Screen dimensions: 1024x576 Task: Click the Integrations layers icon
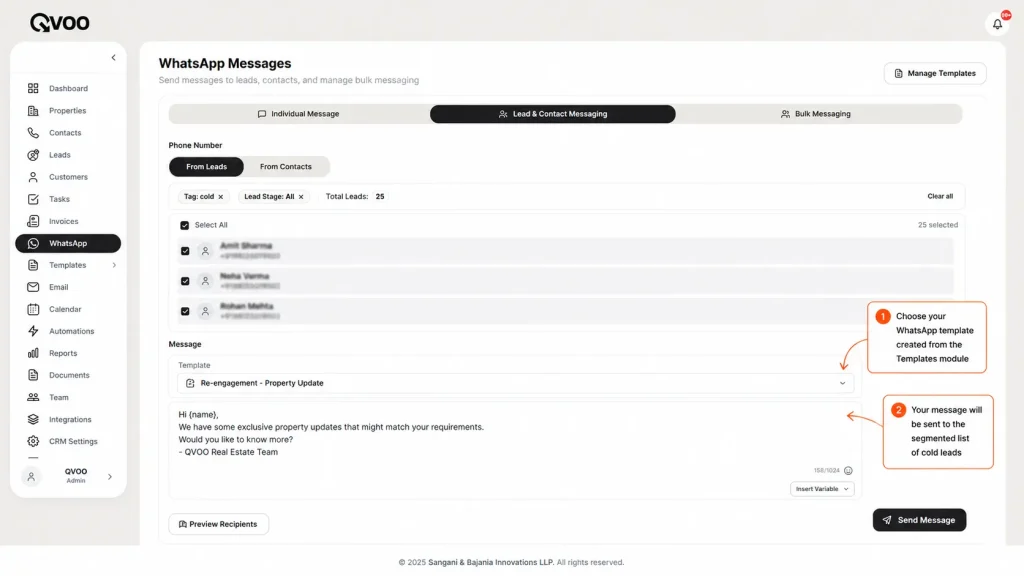33,419
